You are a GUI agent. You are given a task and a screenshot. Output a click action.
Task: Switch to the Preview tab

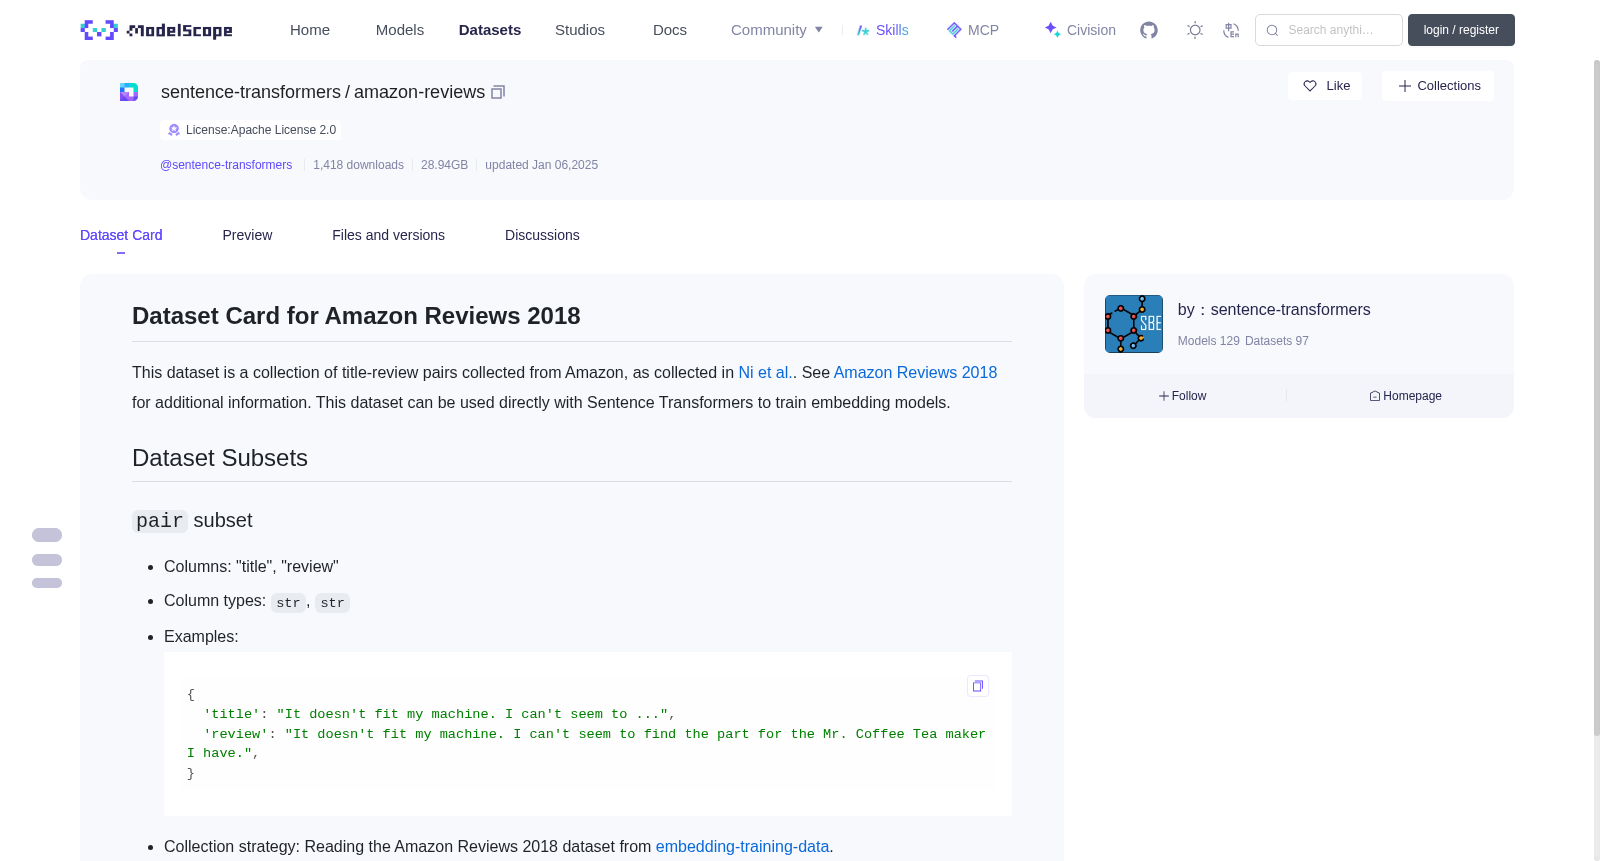click(247, 235)
